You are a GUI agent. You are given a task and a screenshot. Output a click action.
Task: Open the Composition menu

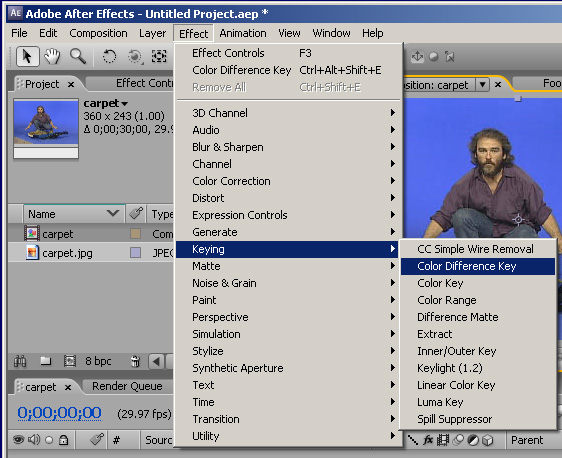pyautogui.click(x=98, y=33)
